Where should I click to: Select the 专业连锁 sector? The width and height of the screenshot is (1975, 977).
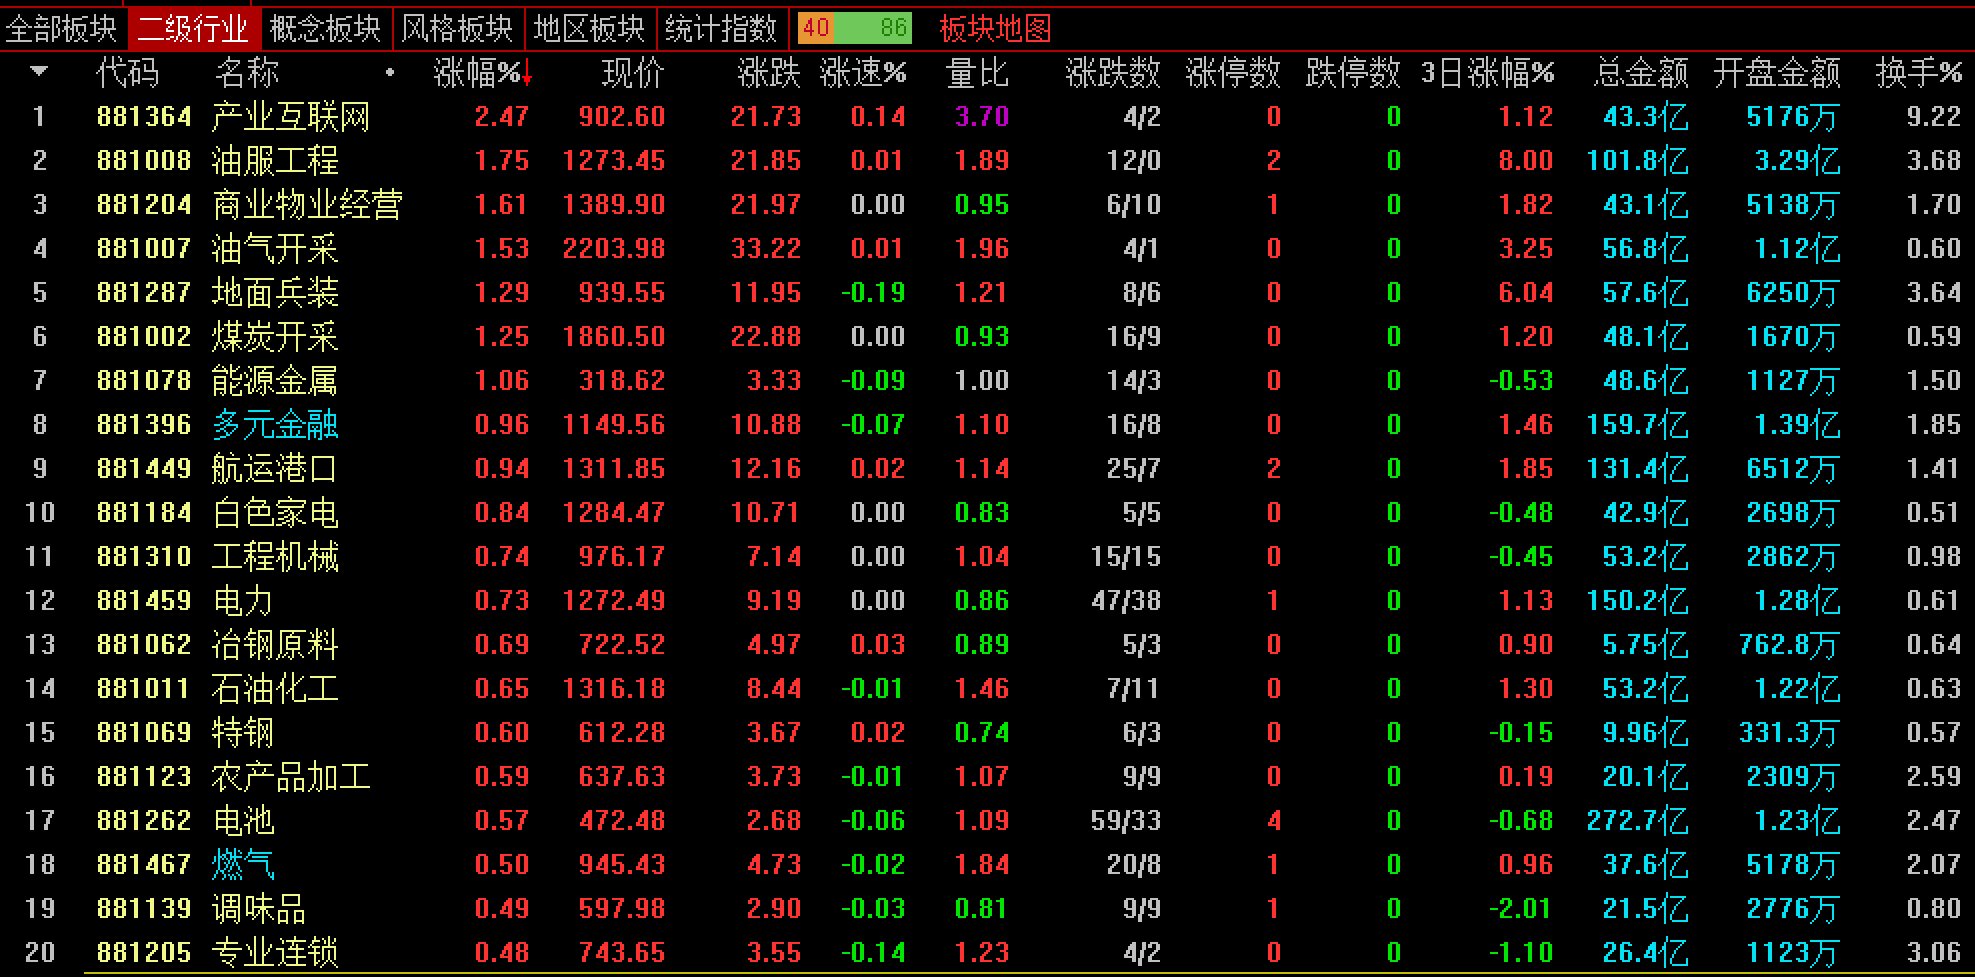pyautogui.click(x=275, y=953)
